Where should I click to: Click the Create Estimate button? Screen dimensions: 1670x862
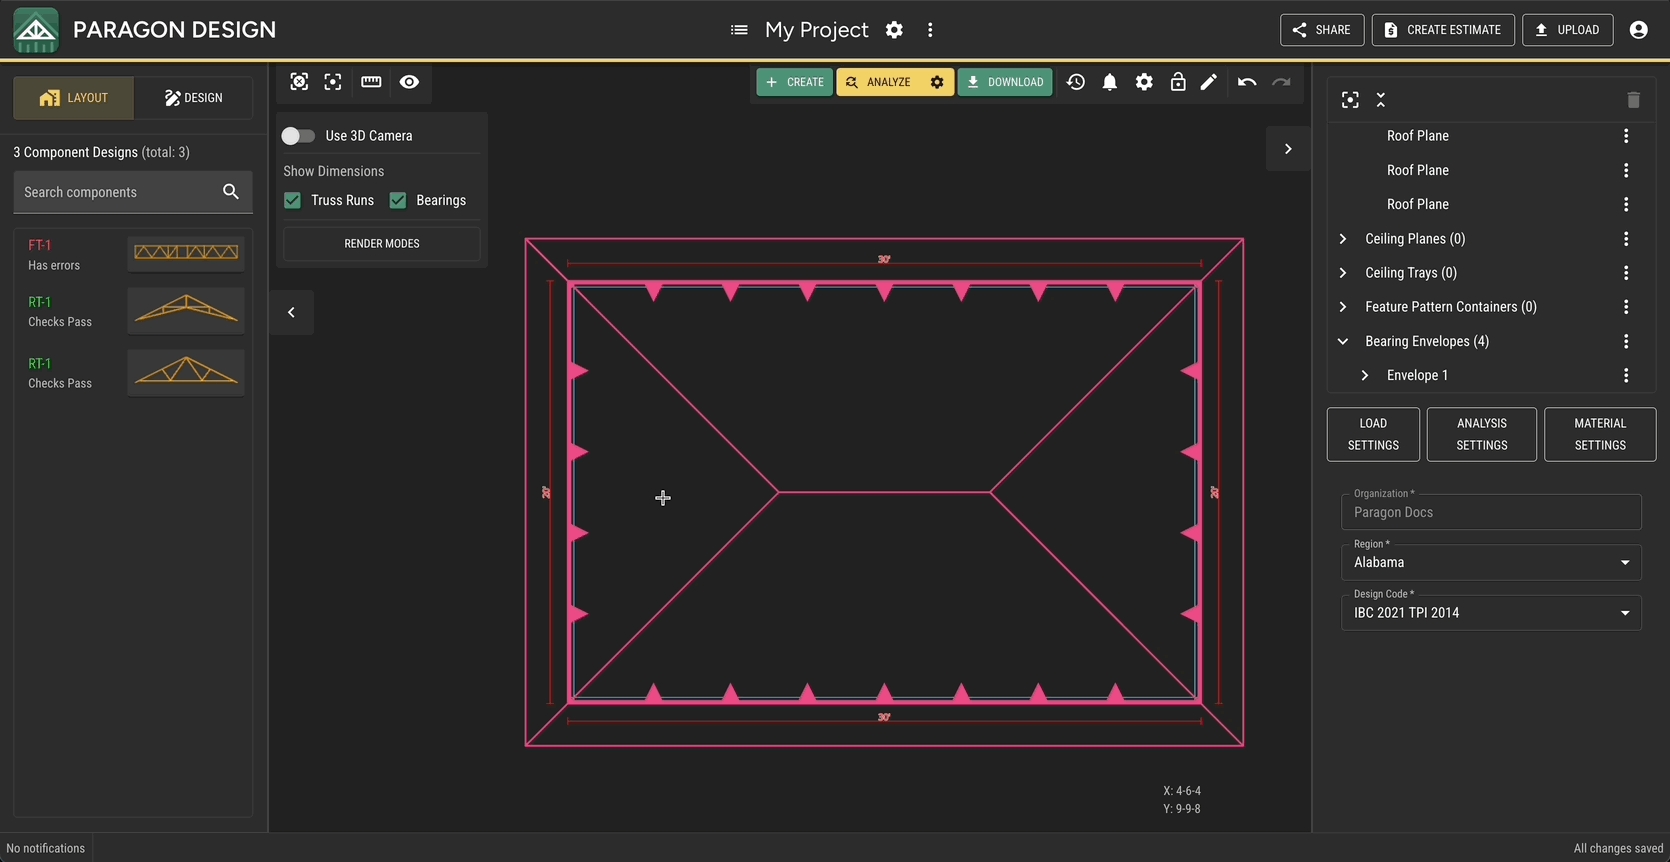tap(1442, 30)
